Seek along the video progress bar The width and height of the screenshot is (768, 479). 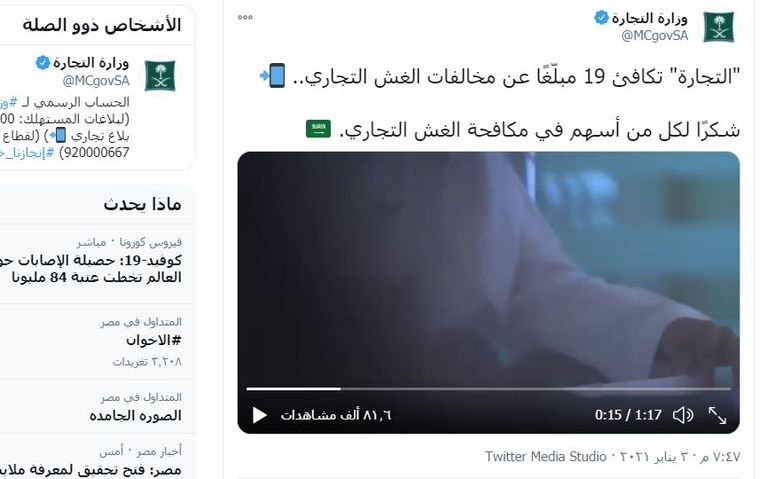488,389
